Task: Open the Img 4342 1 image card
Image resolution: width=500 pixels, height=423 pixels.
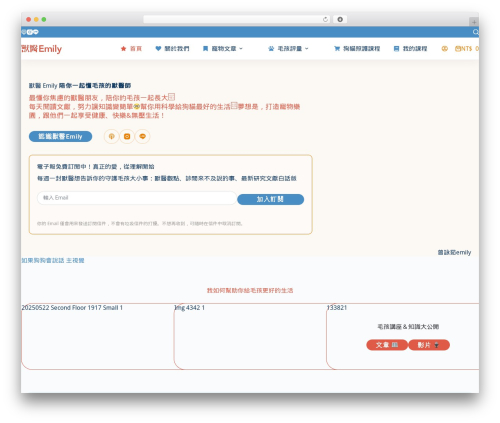Action: [250, 336]
